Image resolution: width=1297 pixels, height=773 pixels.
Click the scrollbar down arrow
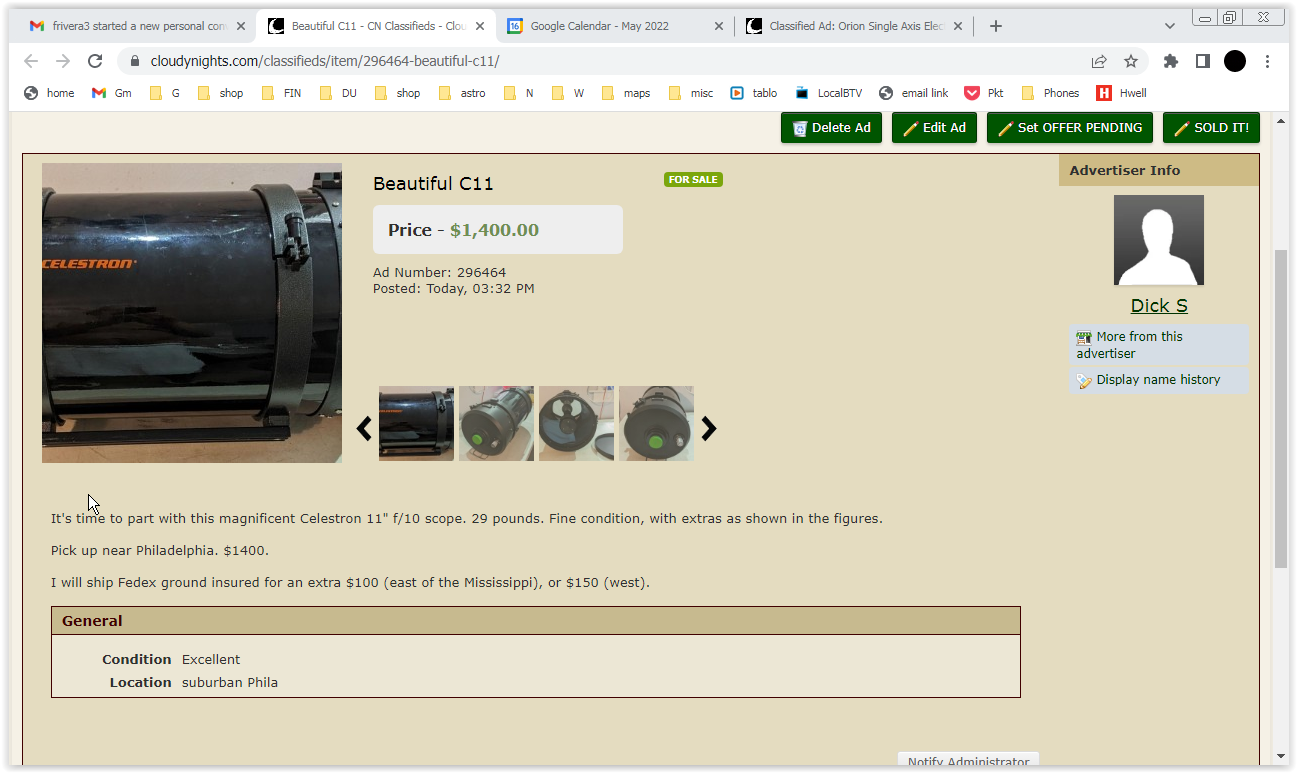(1281, 757)
